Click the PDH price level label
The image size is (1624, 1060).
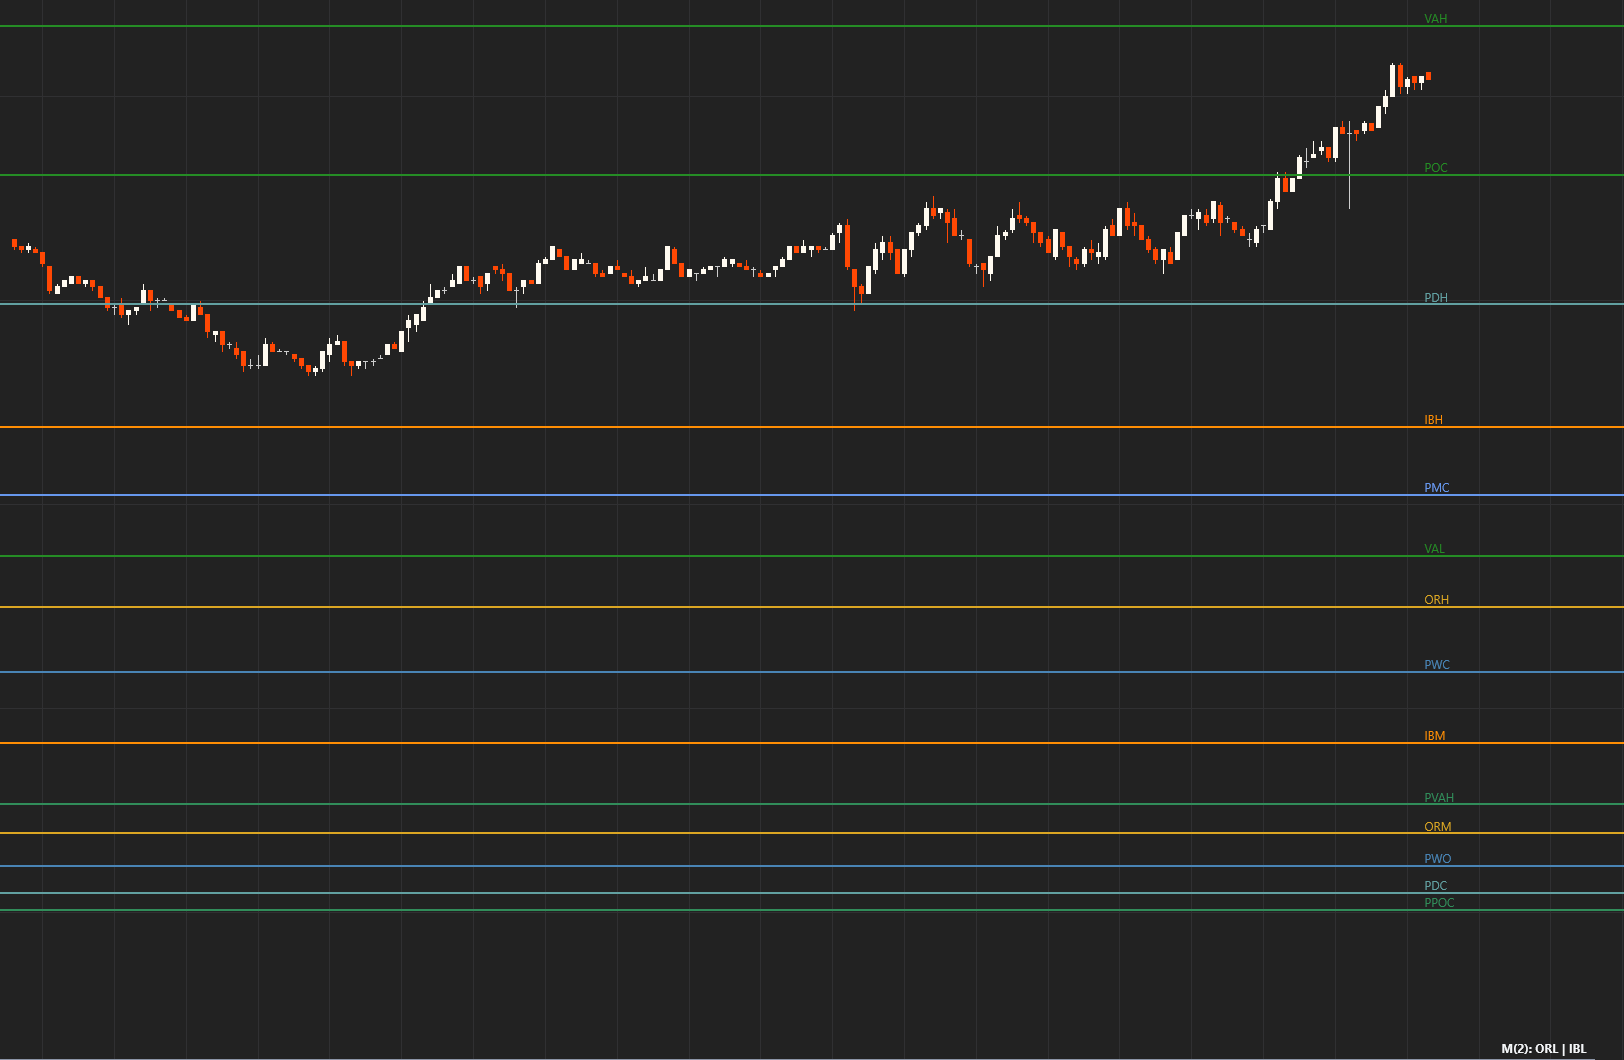(1435, 298)
